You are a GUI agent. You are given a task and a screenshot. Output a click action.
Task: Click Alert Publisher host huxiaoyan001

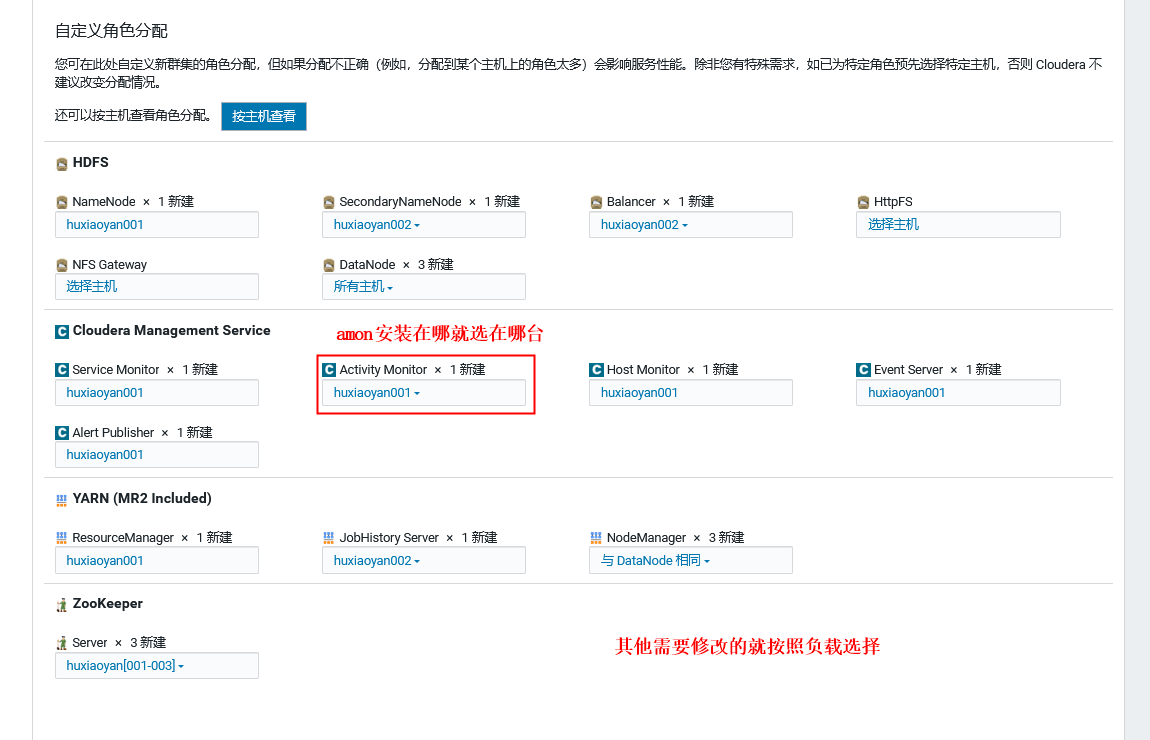(x=105, y=455)
